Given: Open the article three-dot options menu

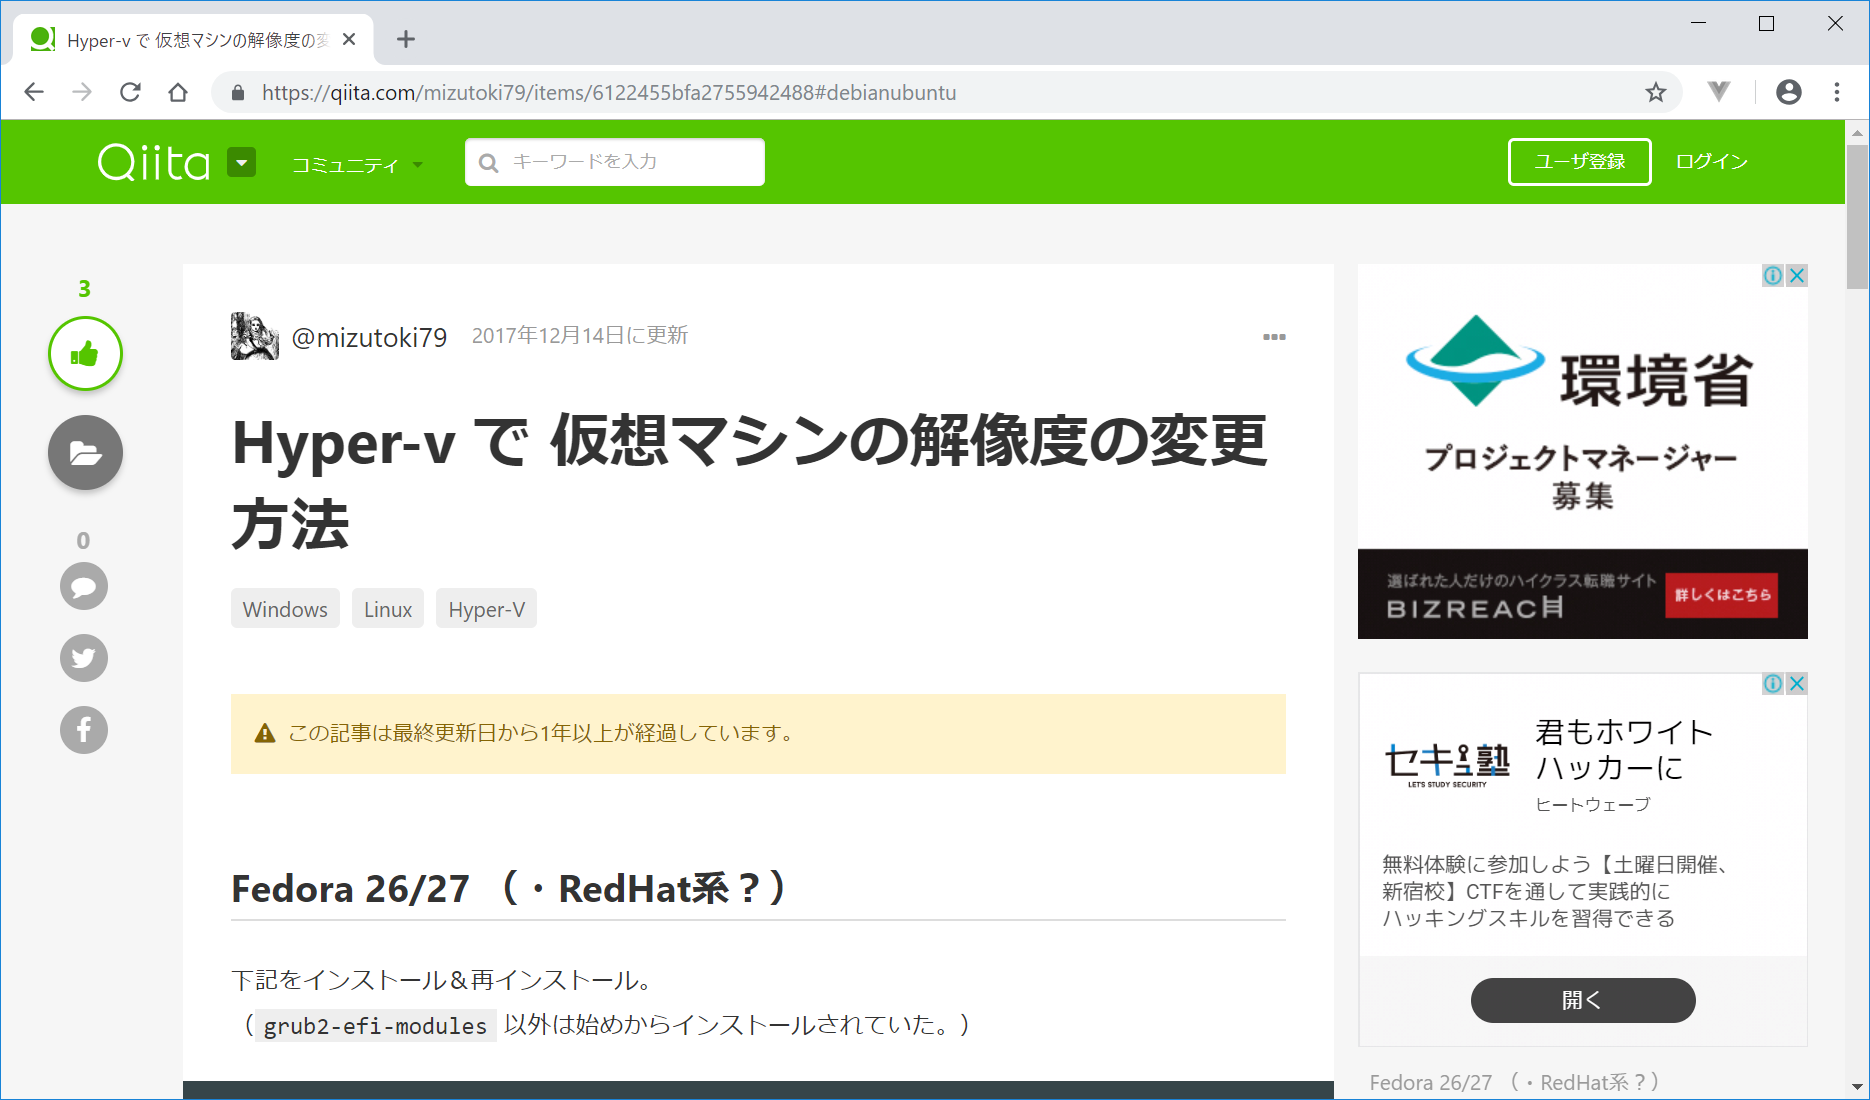Looking at the screenshot, I should tap(1274, 337).
